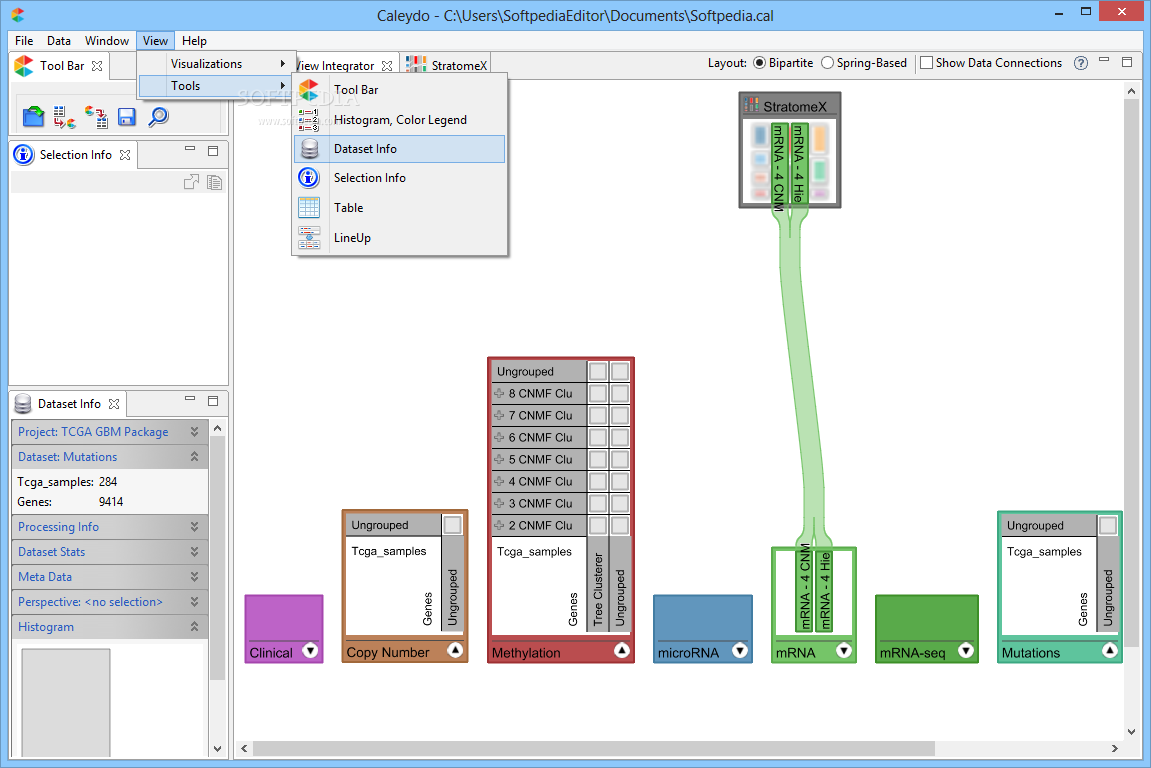Image resolution: width=1151 pixels, height=768 pixels.
Task: Close the Dataset Info tab
Action: (x=114, y=404)
